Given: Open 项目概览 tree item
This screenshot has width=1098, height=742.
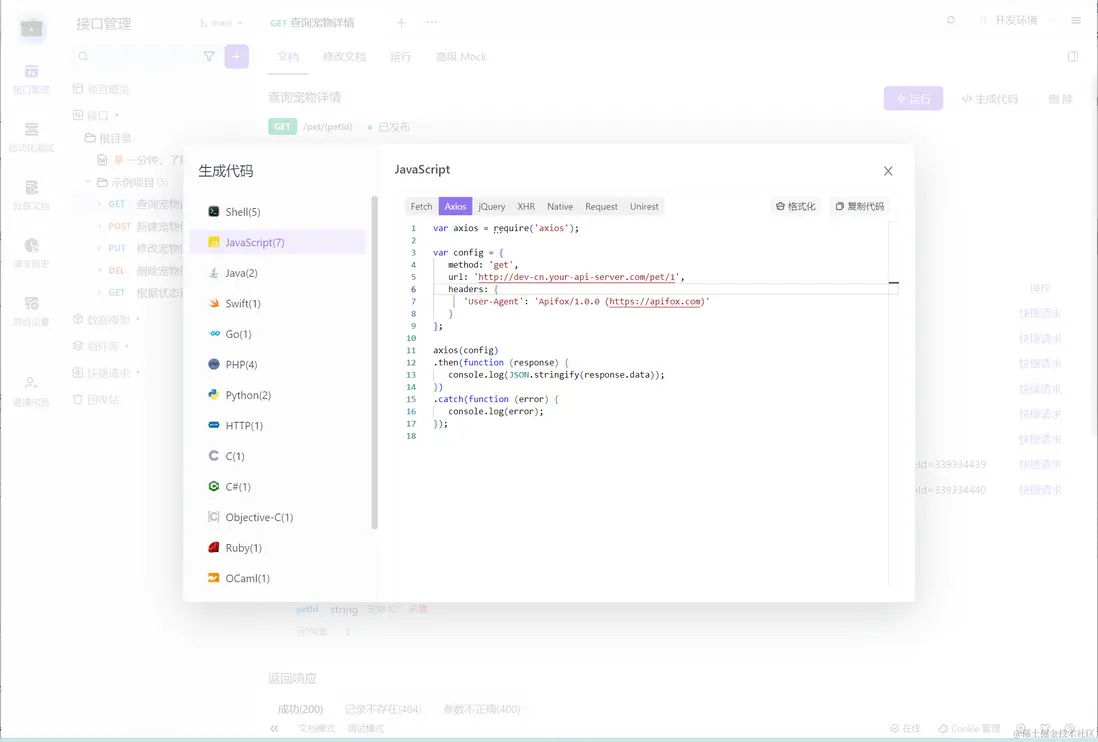Looking at the screenshot, I should tap(102, 89).
